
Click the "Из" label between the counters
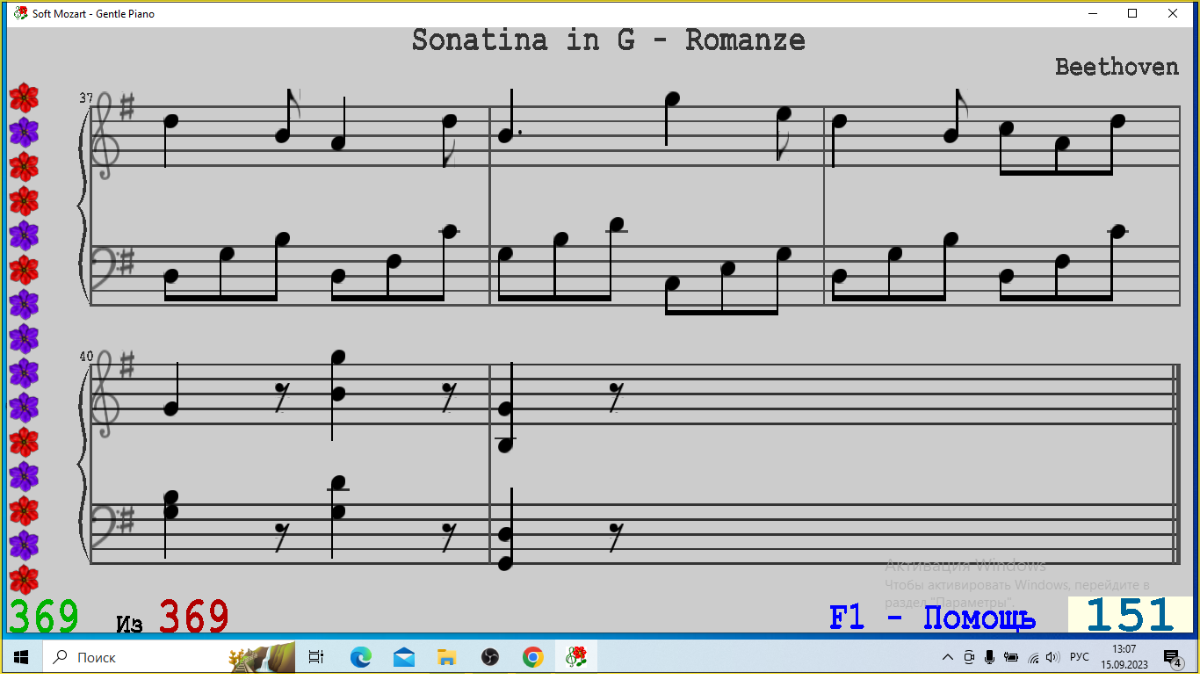[129, 625]
